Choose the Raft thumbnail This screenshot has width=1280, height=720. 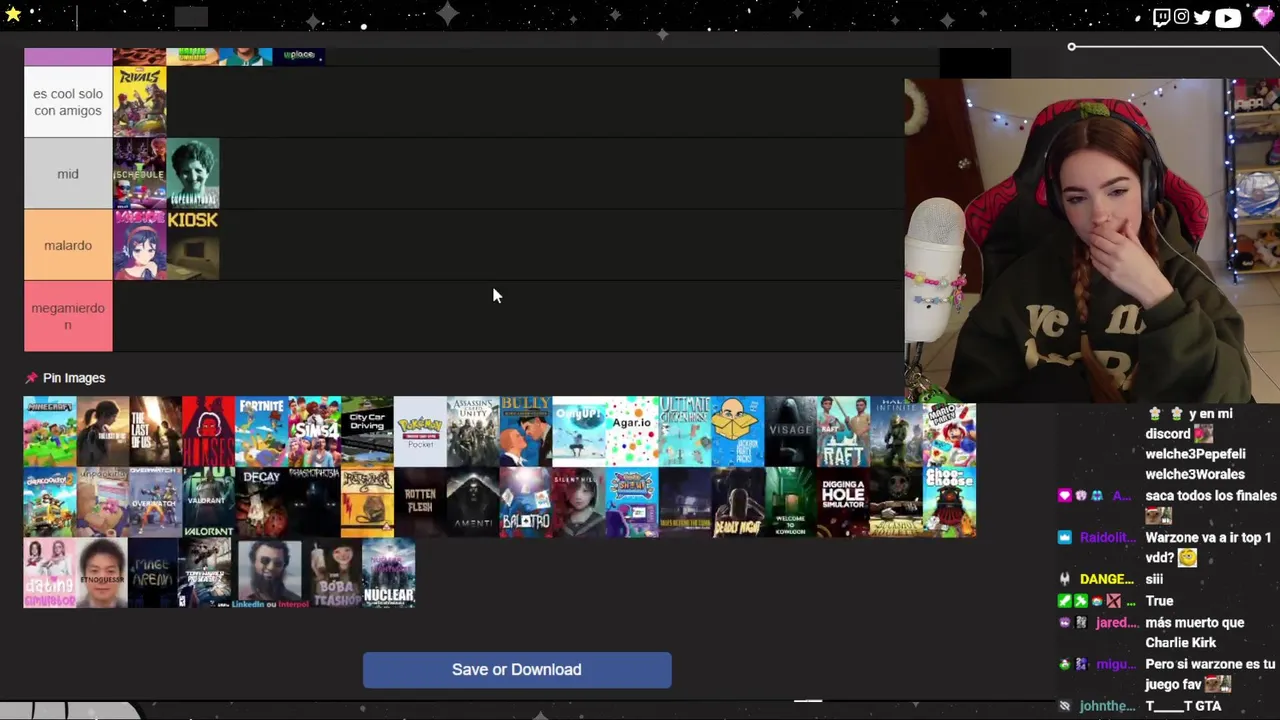point(843,432)
